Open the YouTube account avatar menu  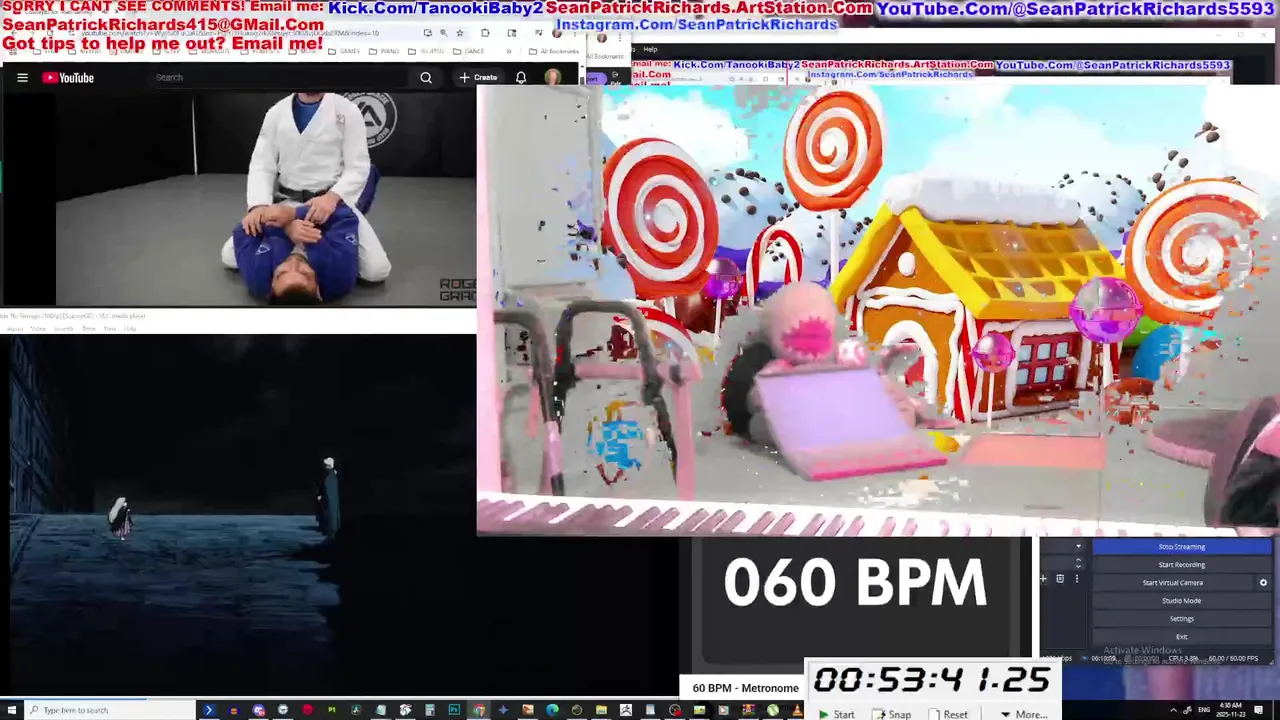(552, 77)
